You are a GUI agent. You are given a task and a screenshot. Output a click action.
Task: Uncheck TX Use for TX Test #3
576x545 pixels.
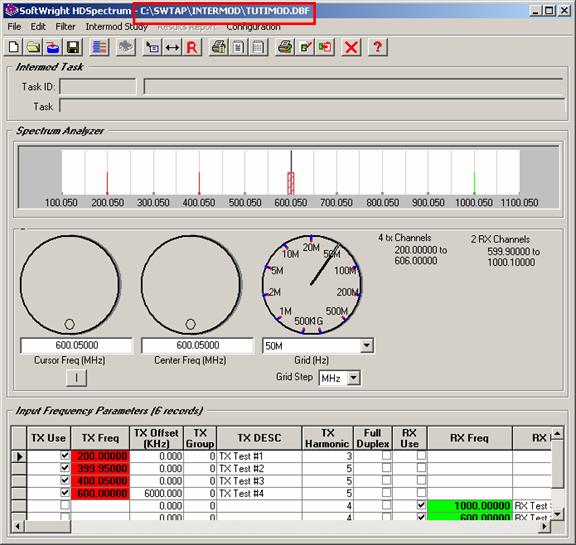click(x=65, y=480)
